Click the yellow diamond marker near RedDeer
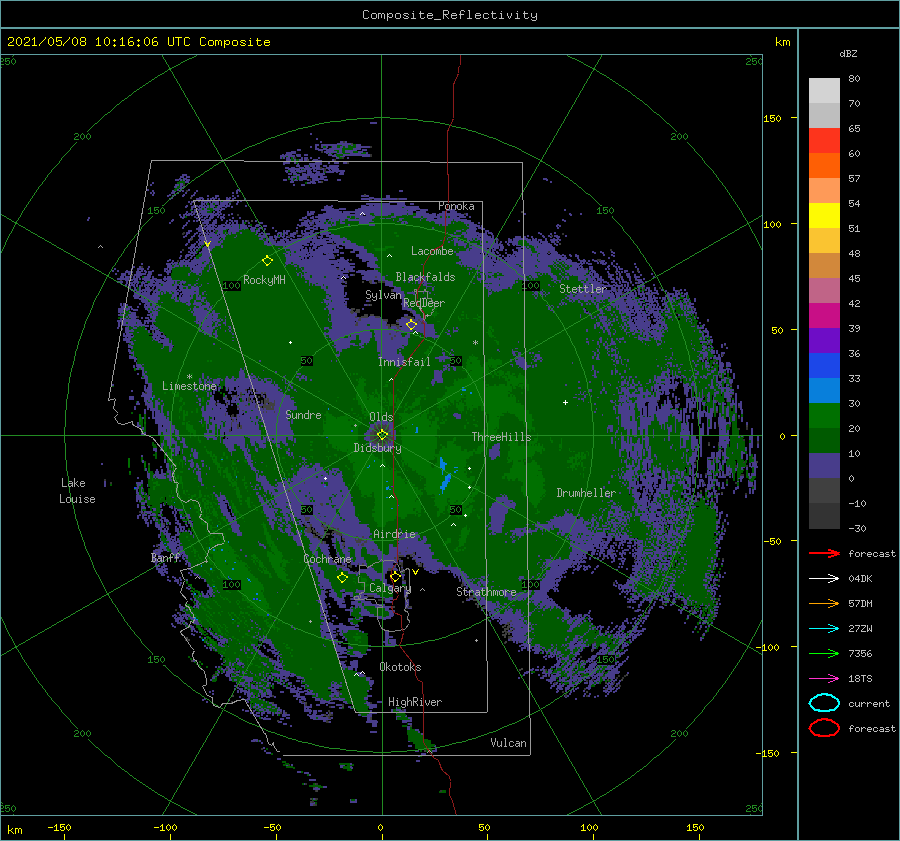Screen dimensions: 900x841 click(x=411, y=325)
